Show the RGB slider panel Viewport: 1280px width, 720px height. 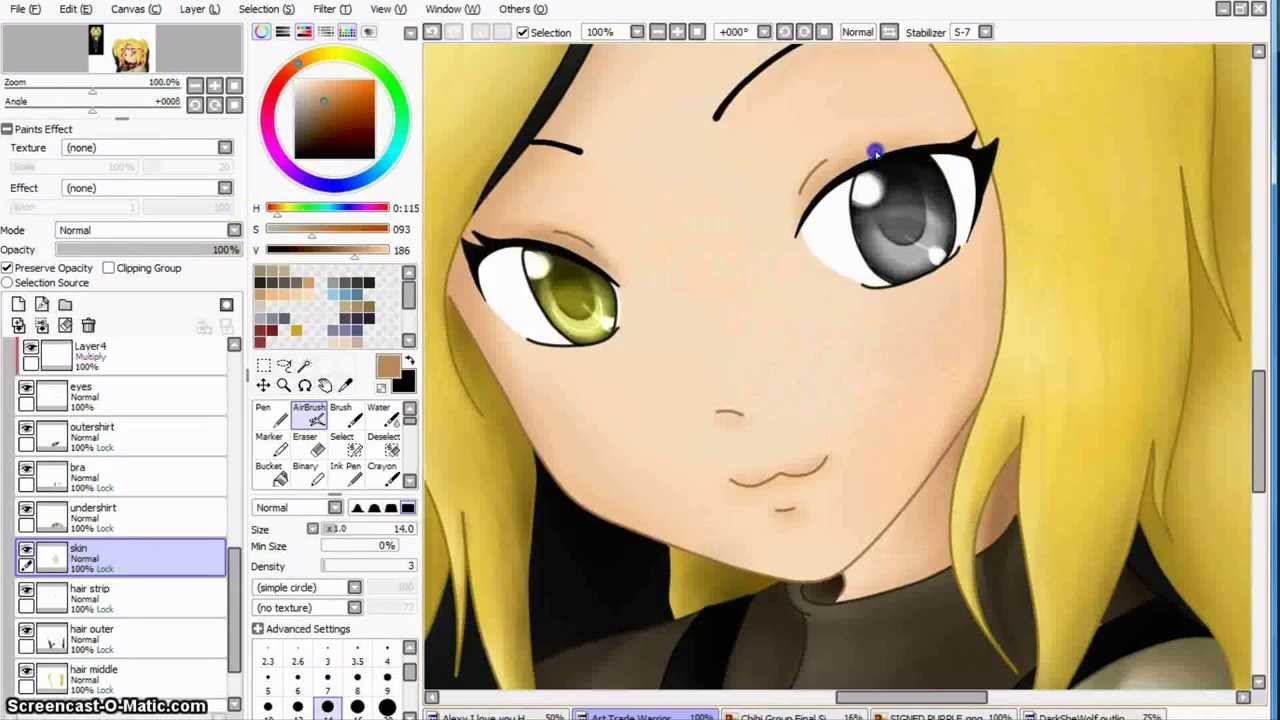[x=283, y=32]
